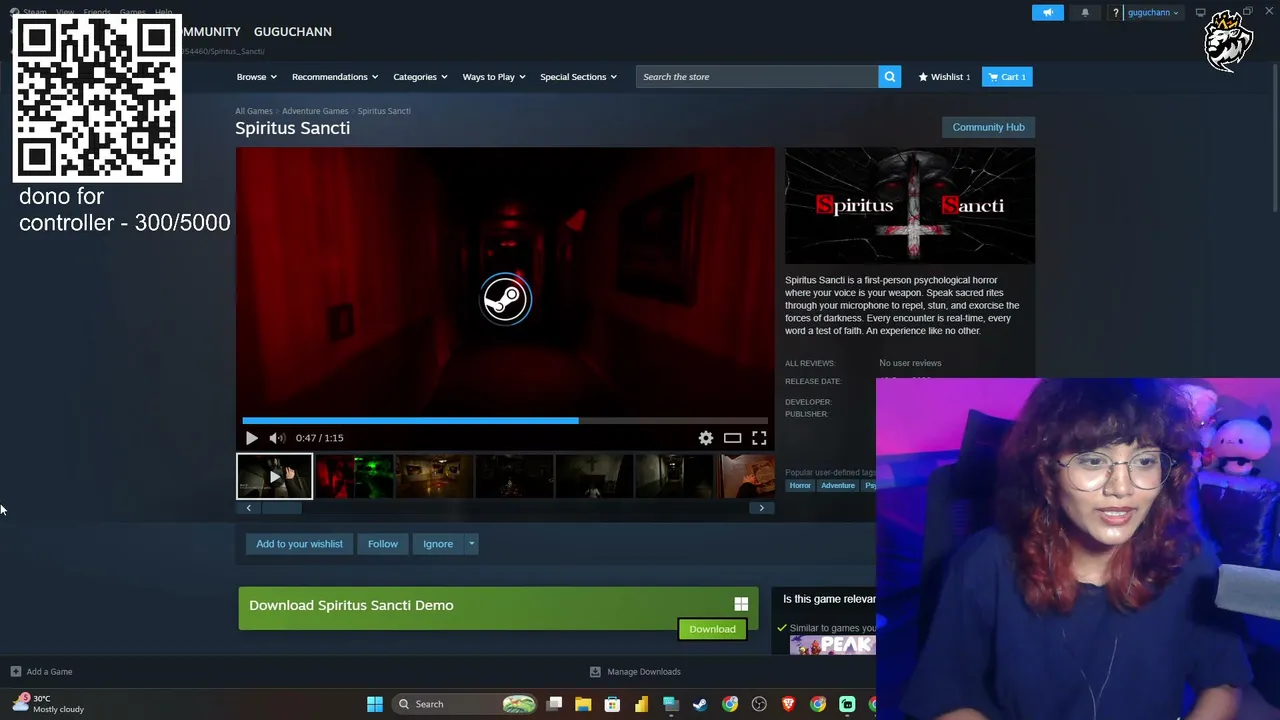Open Microsoft Store from the taskbar

(x=612, y=704)
